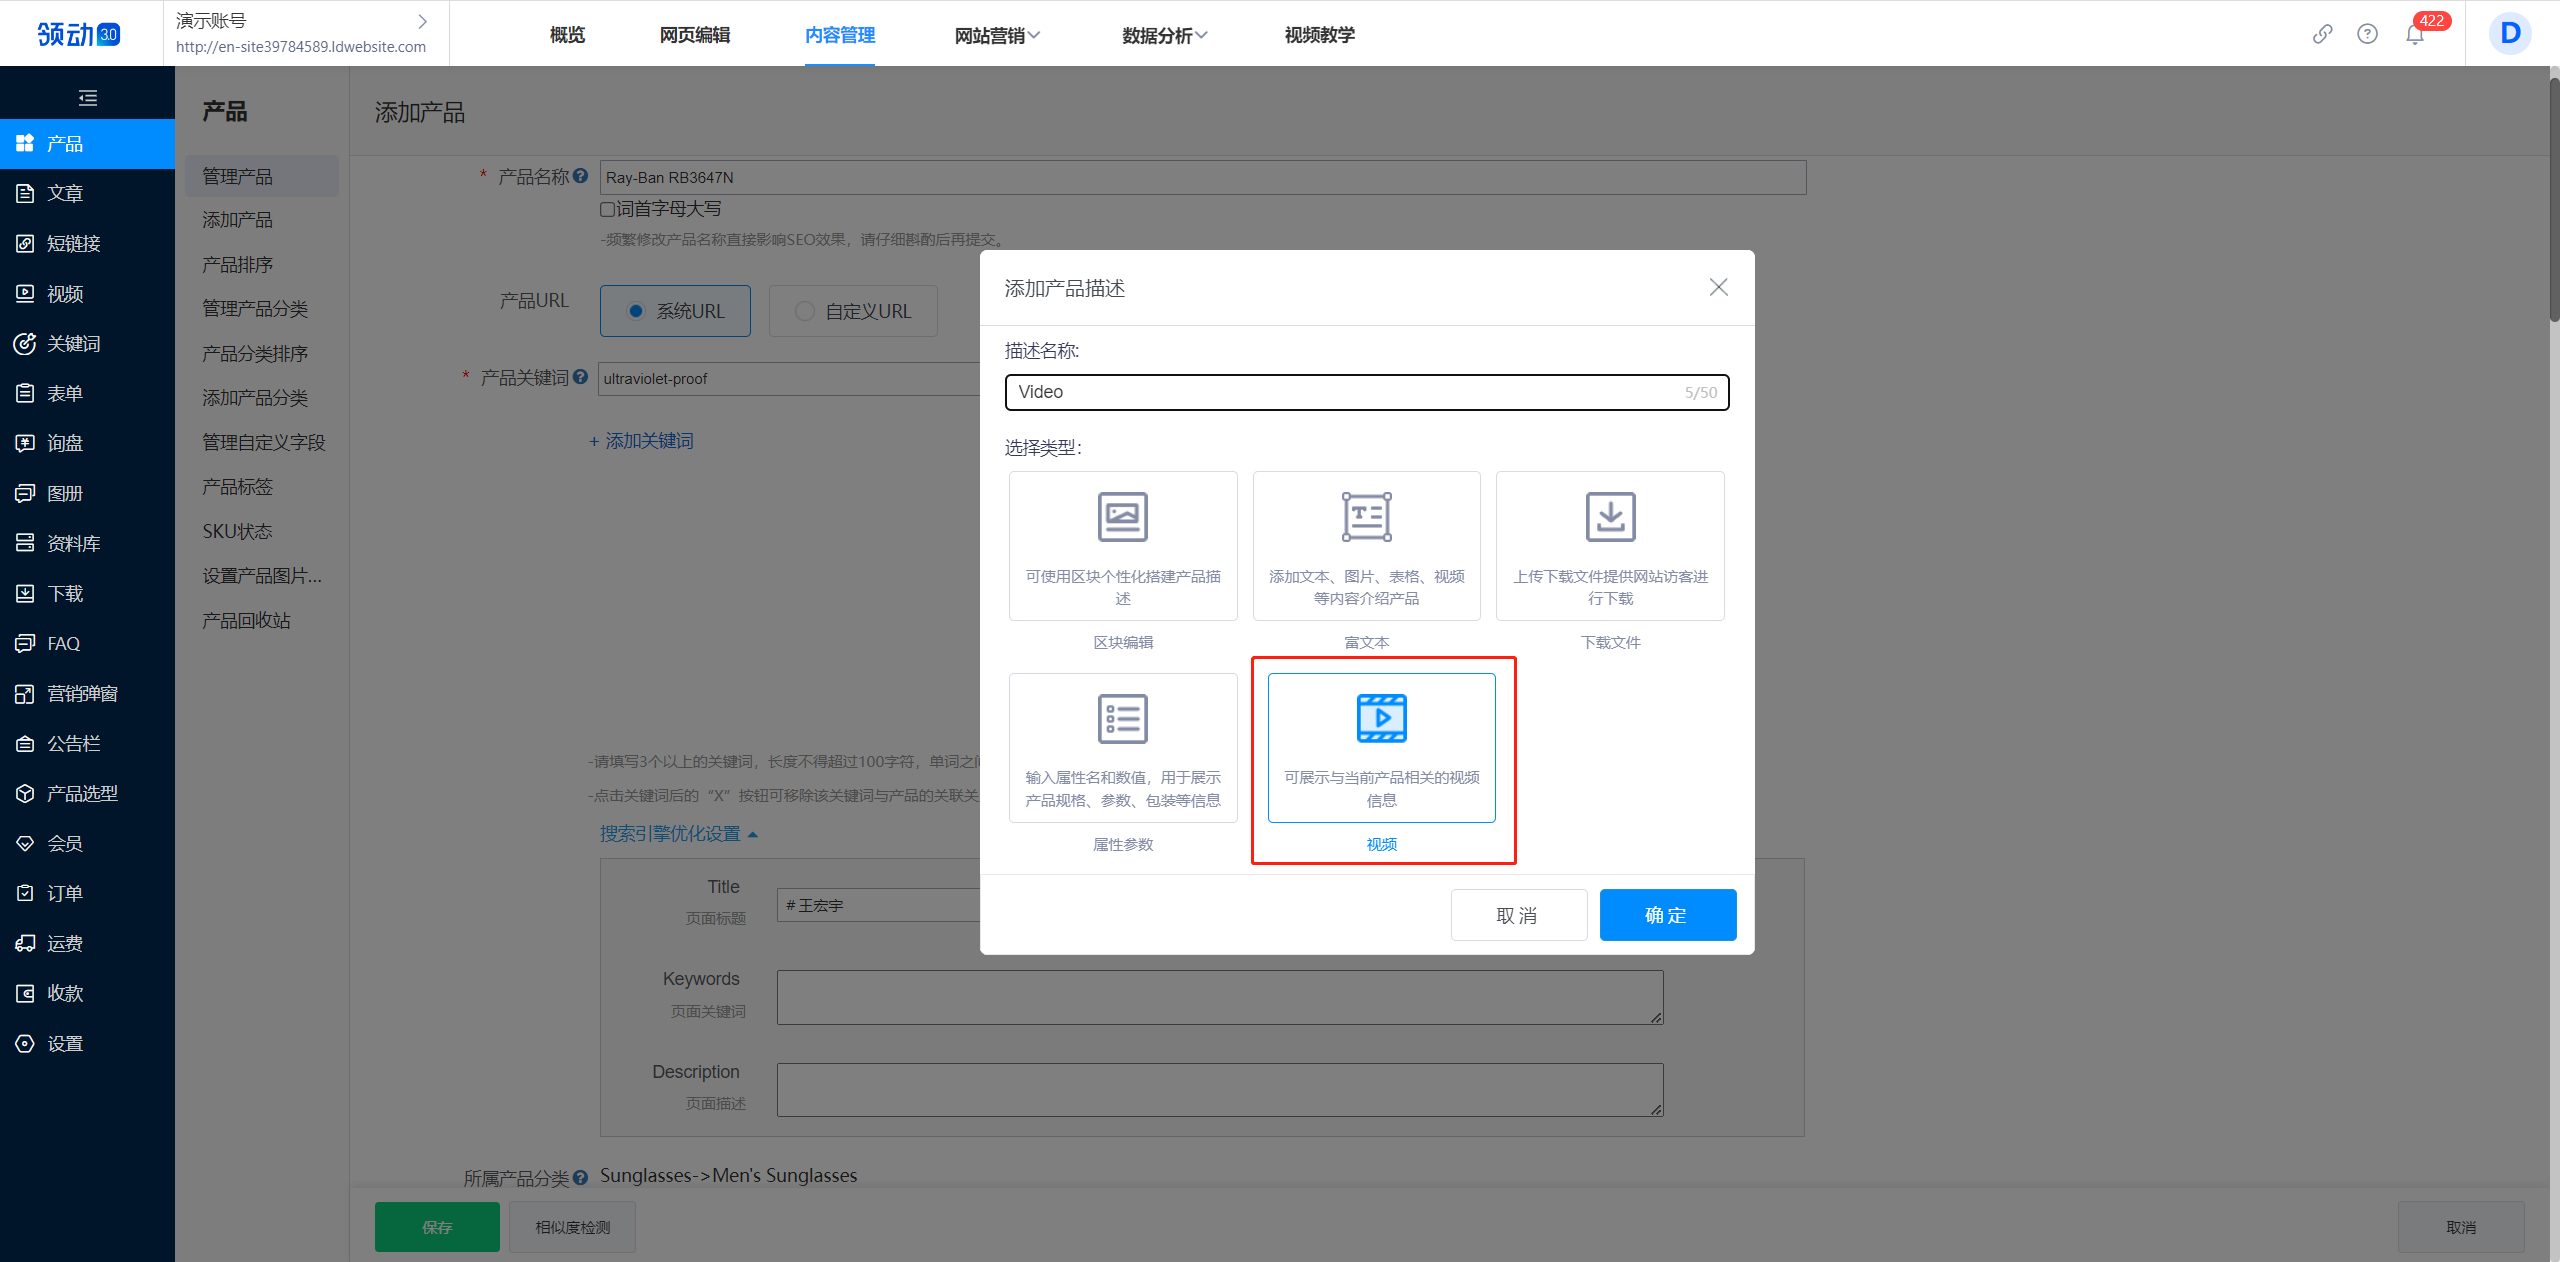This screenshot has height=1262, width=2560.
Task: Choose the 富文本 rich text type icon
Action: (x=1366, y=517)
